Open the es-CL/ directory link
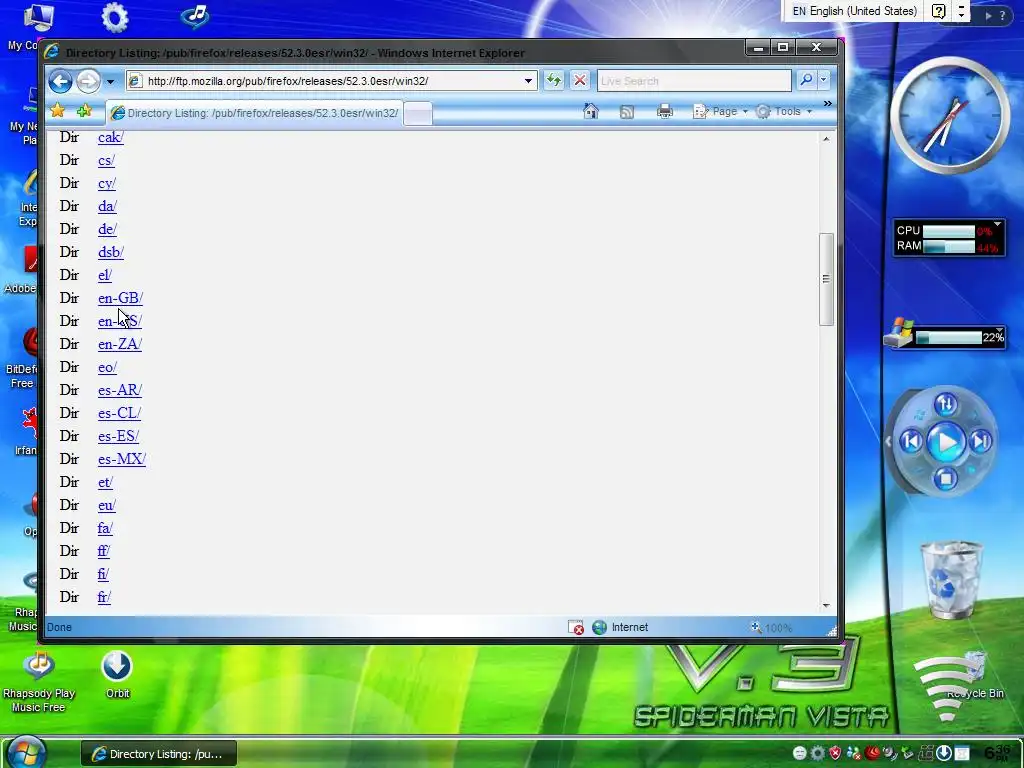This screenshot has height=768, width=1024. pos(120,413)
